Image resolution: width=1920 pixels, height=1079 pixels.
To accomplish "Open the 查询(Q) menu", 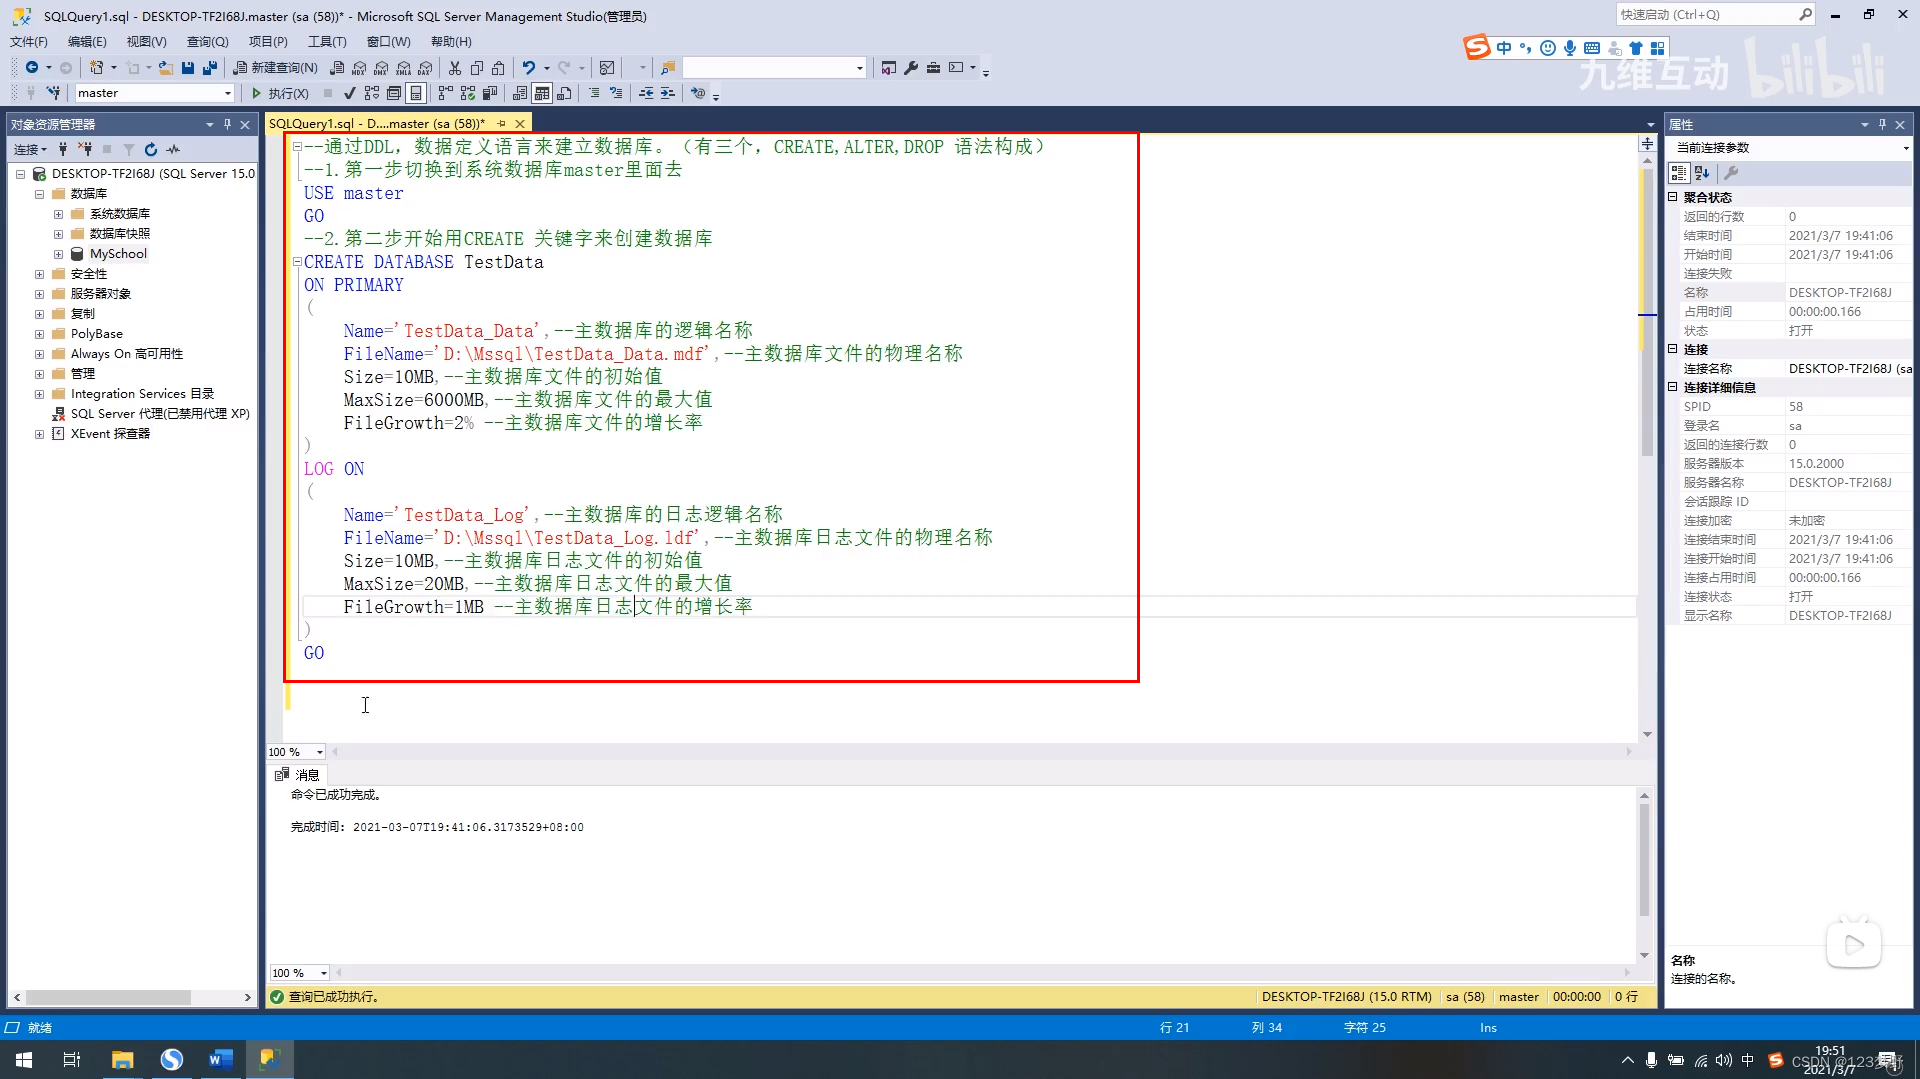I will (x=207, y=41).
